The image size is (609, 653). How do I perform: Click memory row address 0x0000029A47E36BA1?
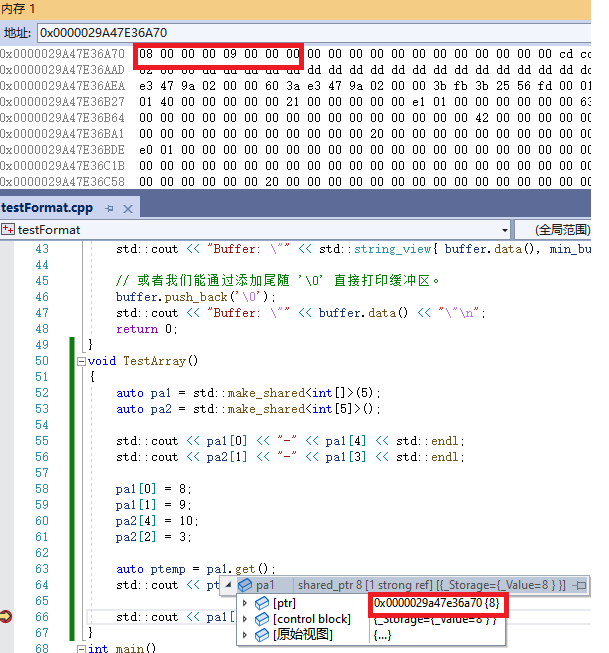click(62, 134)
